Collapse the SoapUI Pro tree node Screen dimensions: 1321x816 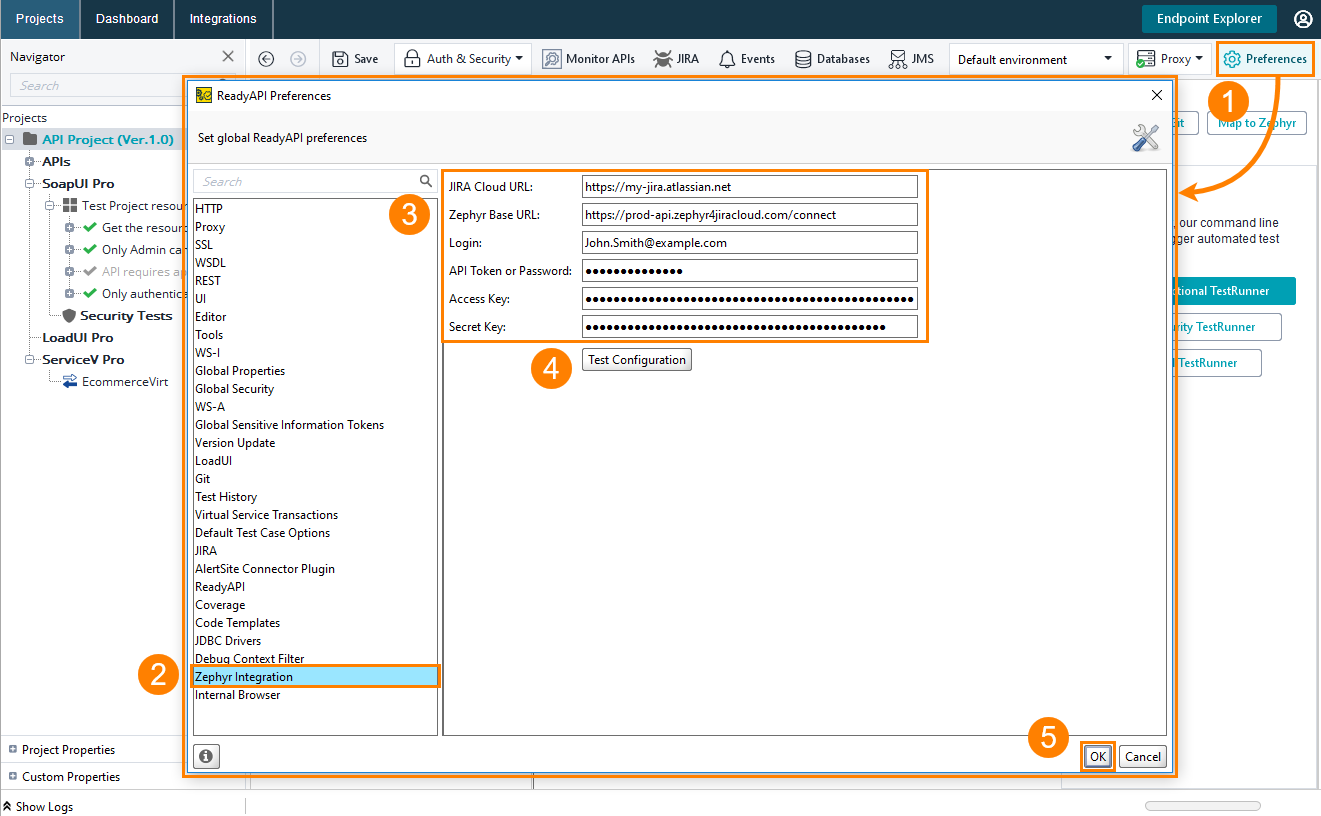(x=30, y=183)
